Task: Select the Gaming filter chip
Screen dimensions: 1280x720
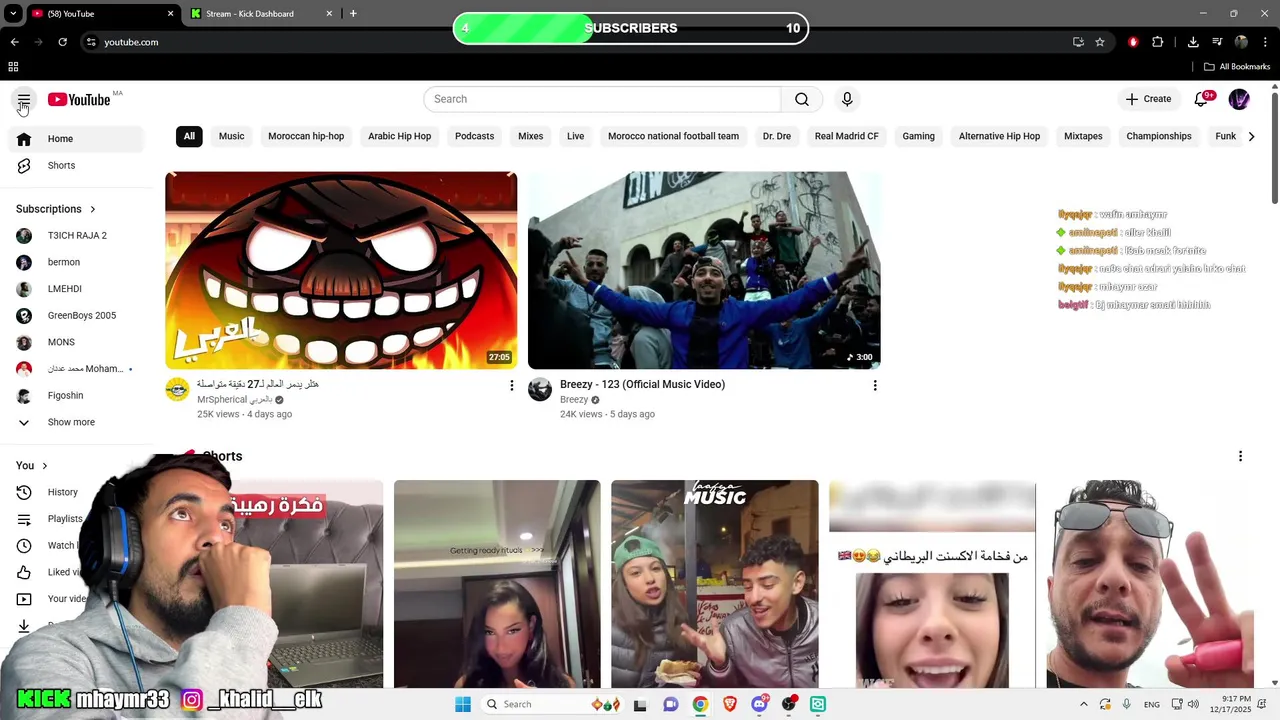Action: click(918, 136)
